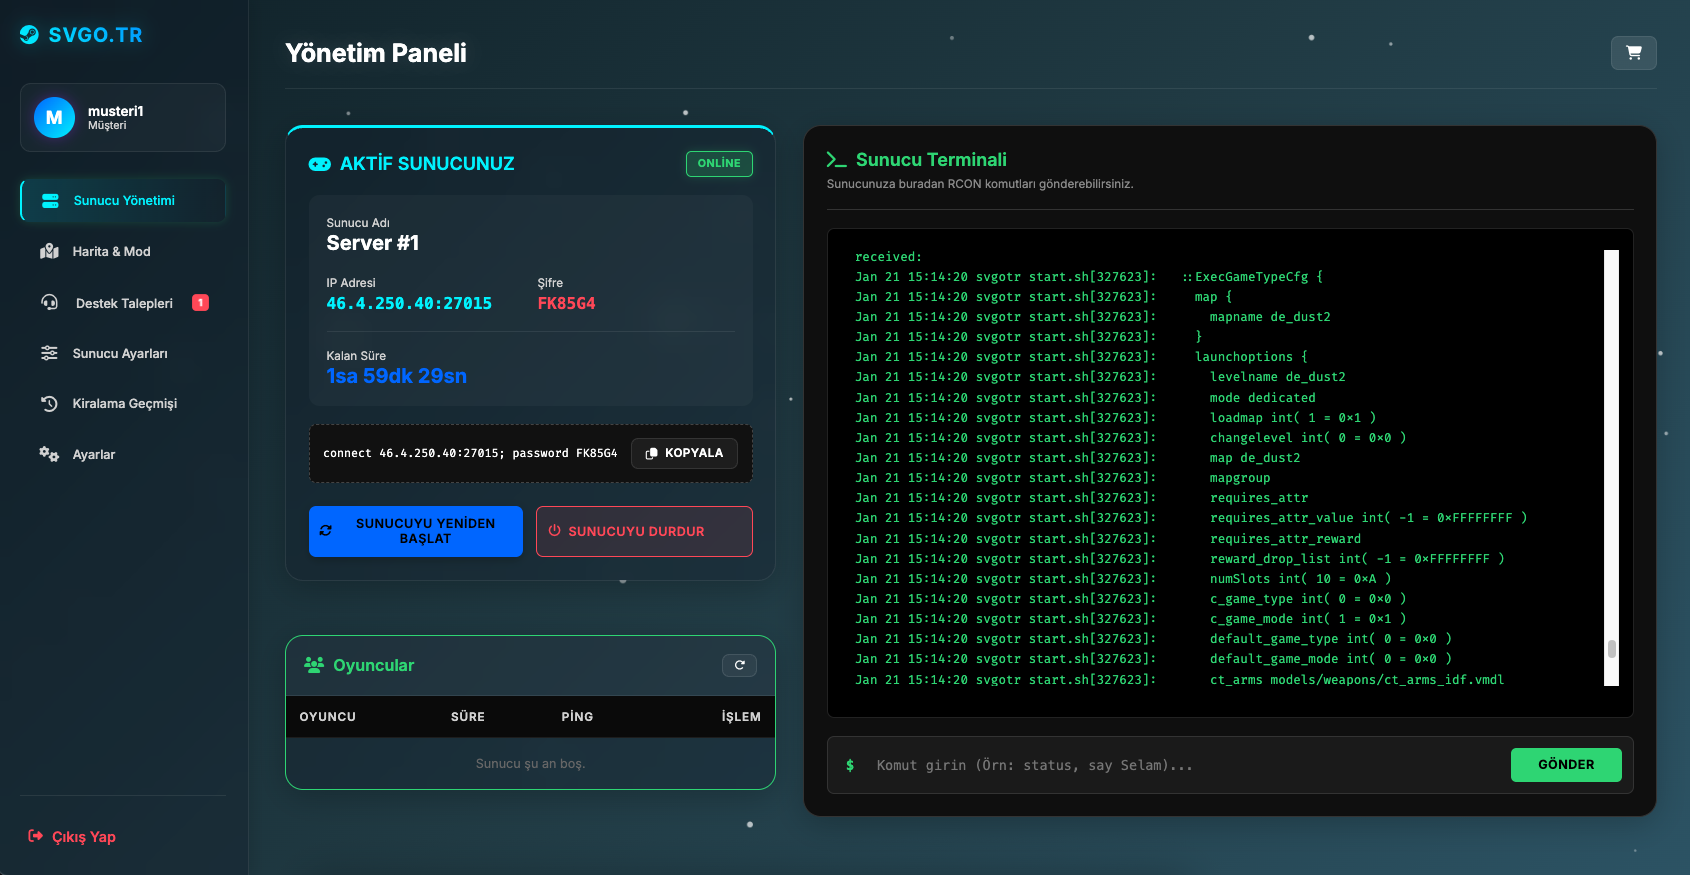Refresh the Oyuncular player list
Screen dimensions: 1690x875
tap(739, 665)
